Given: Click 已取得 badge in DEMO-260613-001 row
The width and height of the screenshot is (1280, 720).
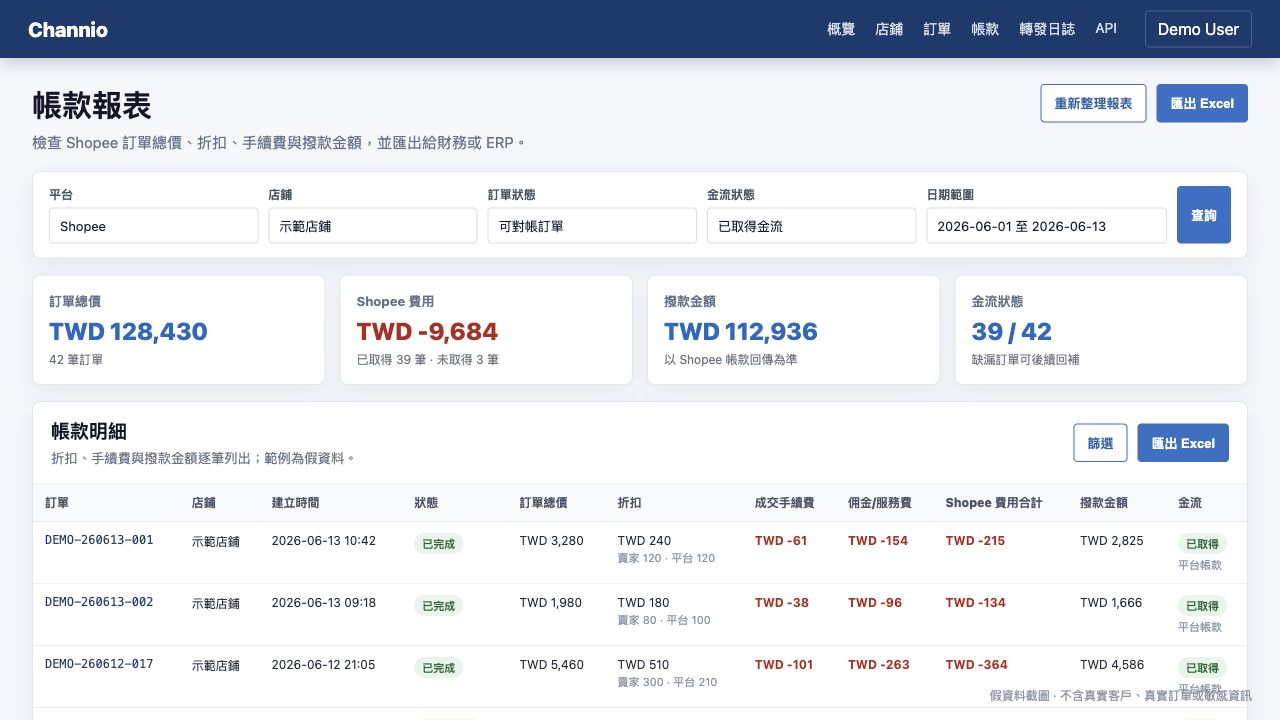Looking at the screenshot, I should [1202, 544].
